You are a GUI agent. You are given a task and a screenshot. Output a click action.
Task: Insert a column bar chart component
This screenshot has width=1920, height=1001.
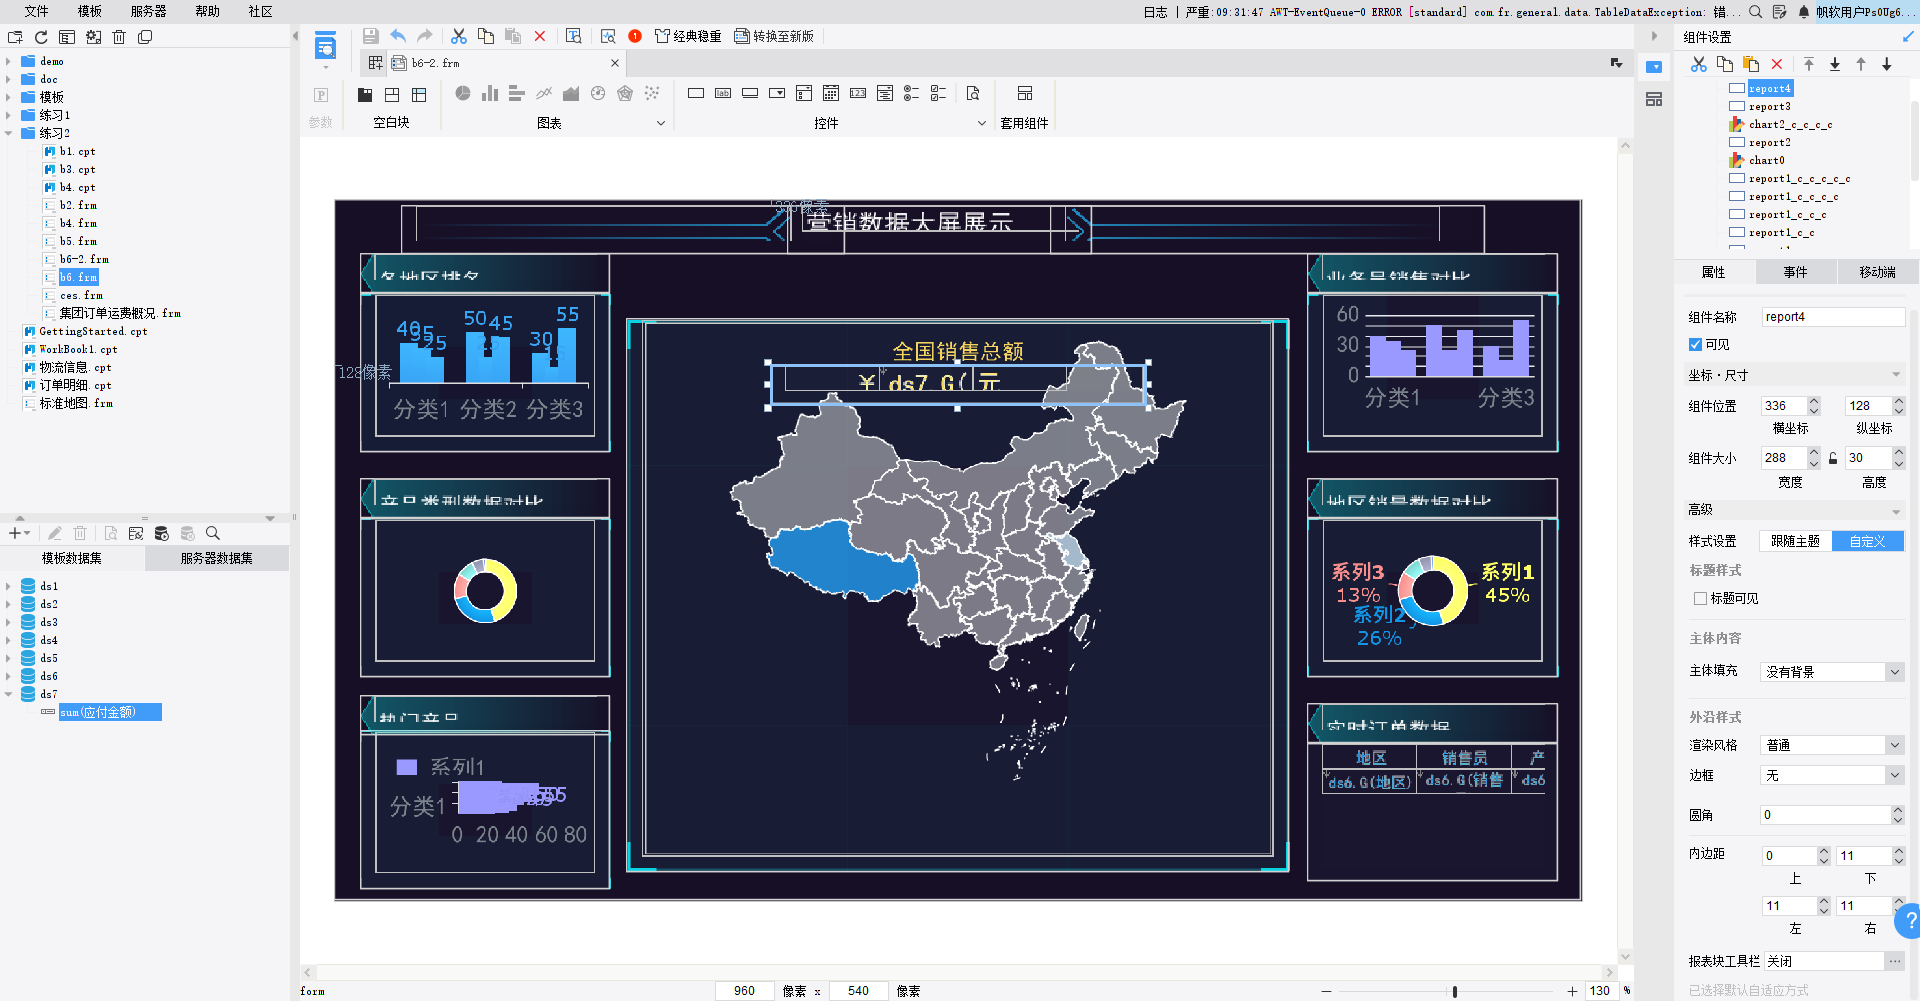(x=490, y=93)
